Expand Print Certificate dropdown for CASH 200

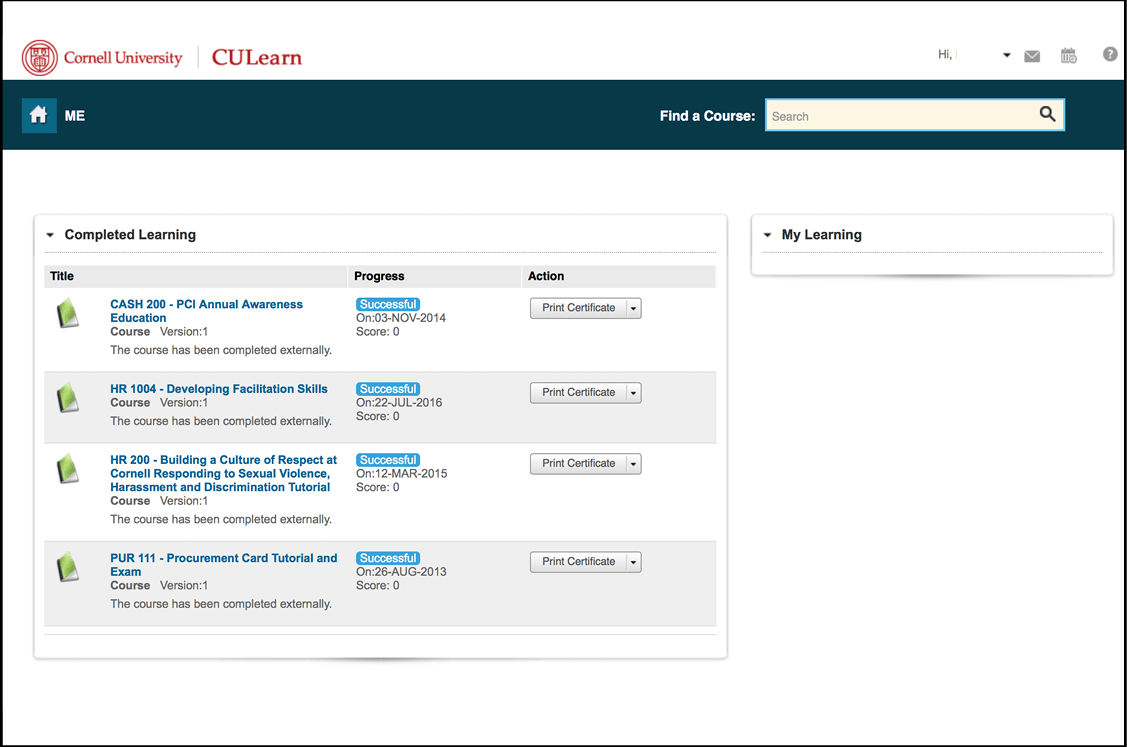click(632, 308)
